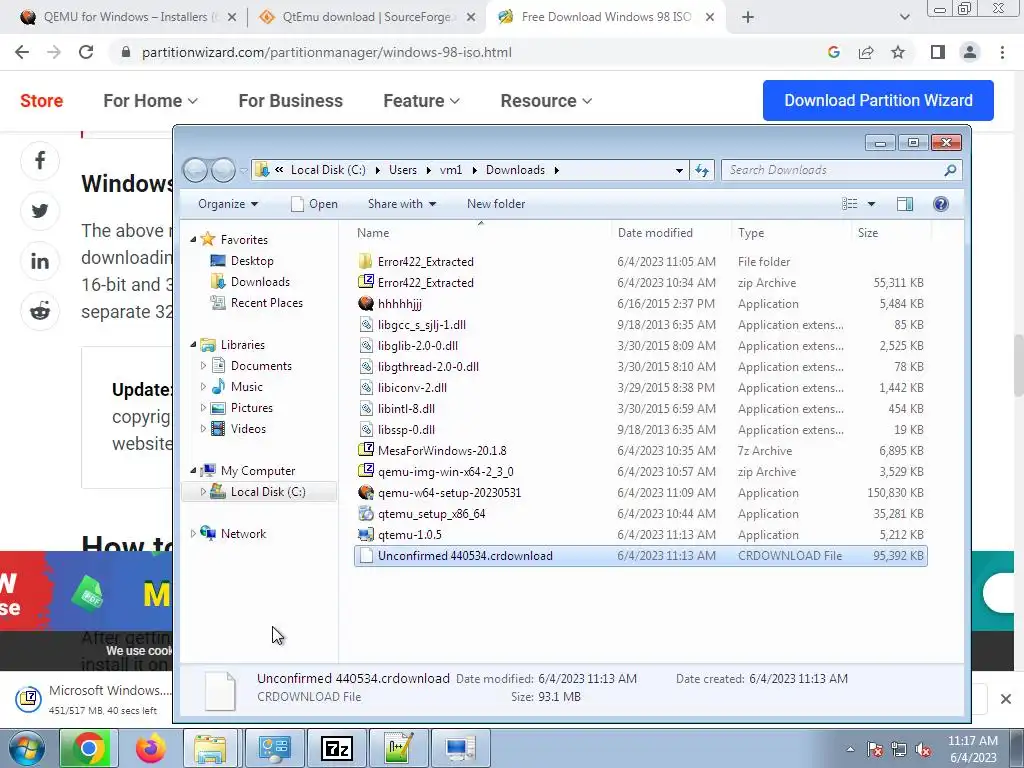1024x768 pixels.
Task: Sort by Size column header
Action: click(890, 233)
